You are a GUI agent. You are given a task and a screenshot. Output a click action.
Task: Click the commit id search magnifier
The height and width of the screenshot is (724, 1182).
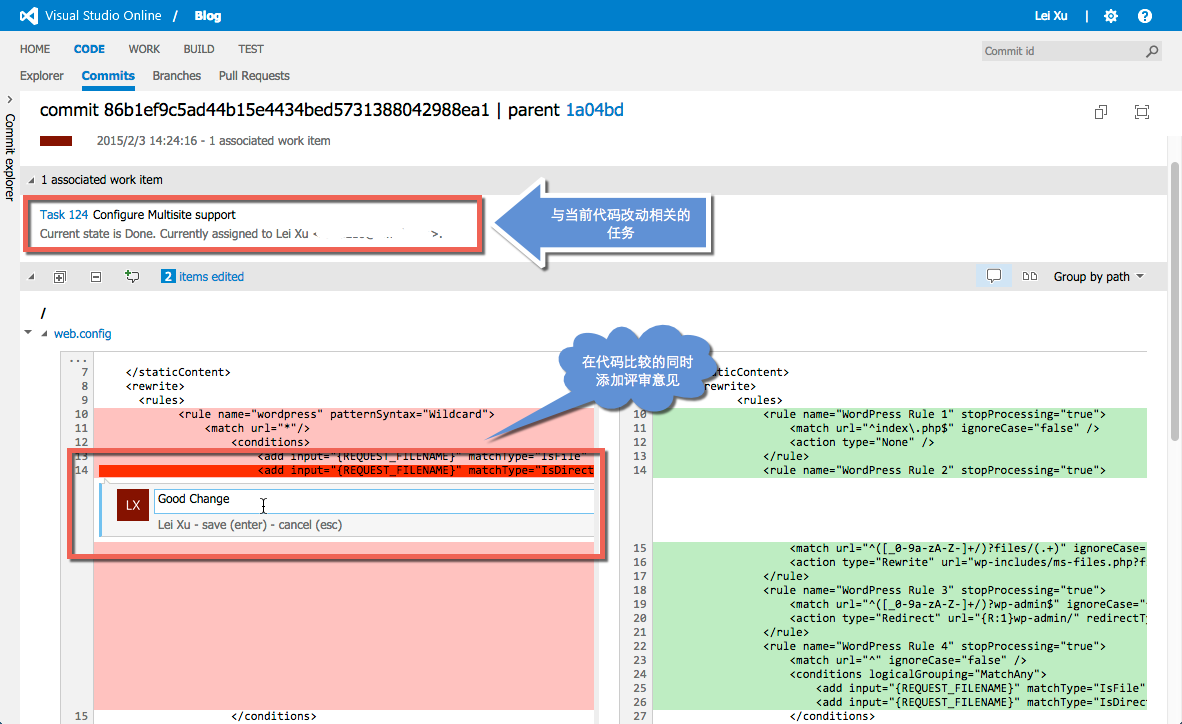(1152, 51)
